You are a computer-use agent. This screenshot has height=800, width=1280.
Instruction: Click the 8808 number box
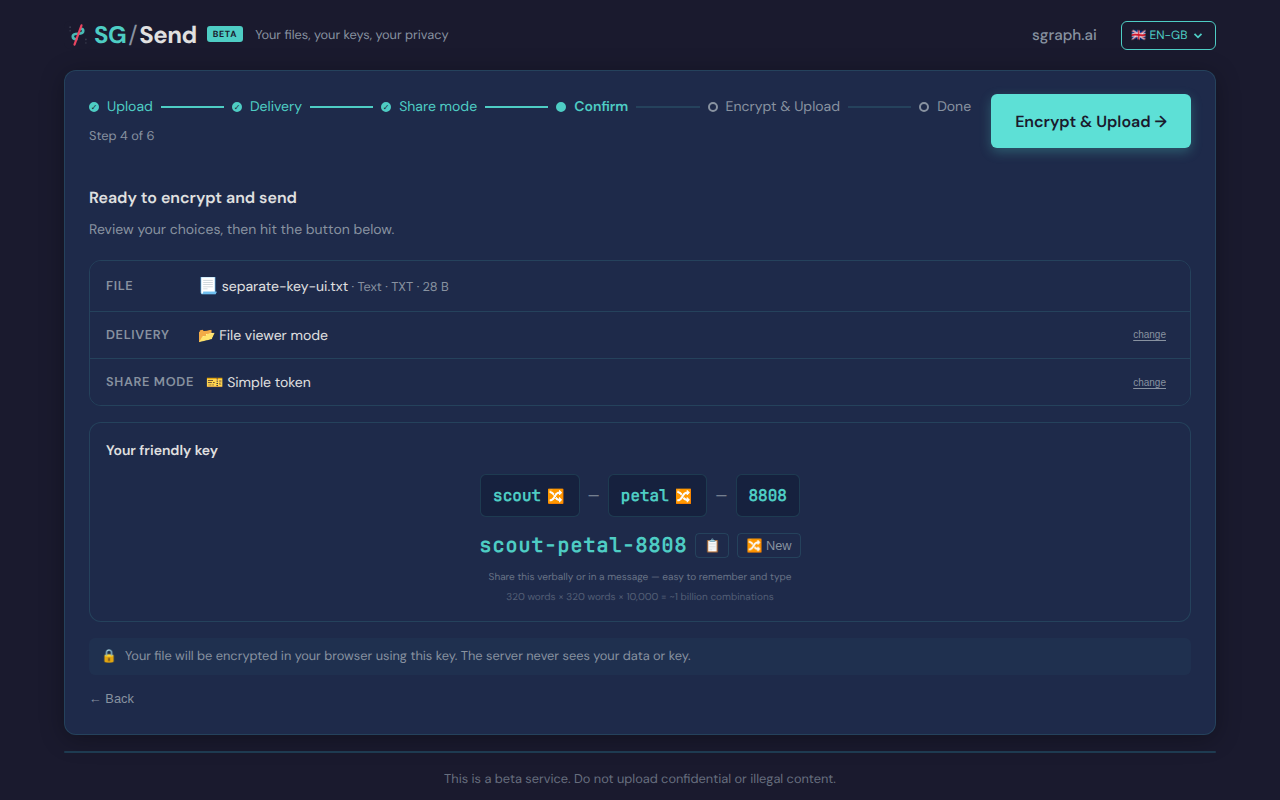click(x=768, y=496)
